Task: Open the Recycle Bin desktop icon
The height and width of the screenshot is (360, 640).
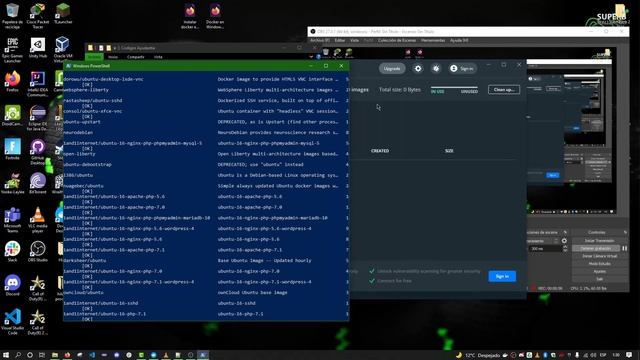Action: coord(12,16)
